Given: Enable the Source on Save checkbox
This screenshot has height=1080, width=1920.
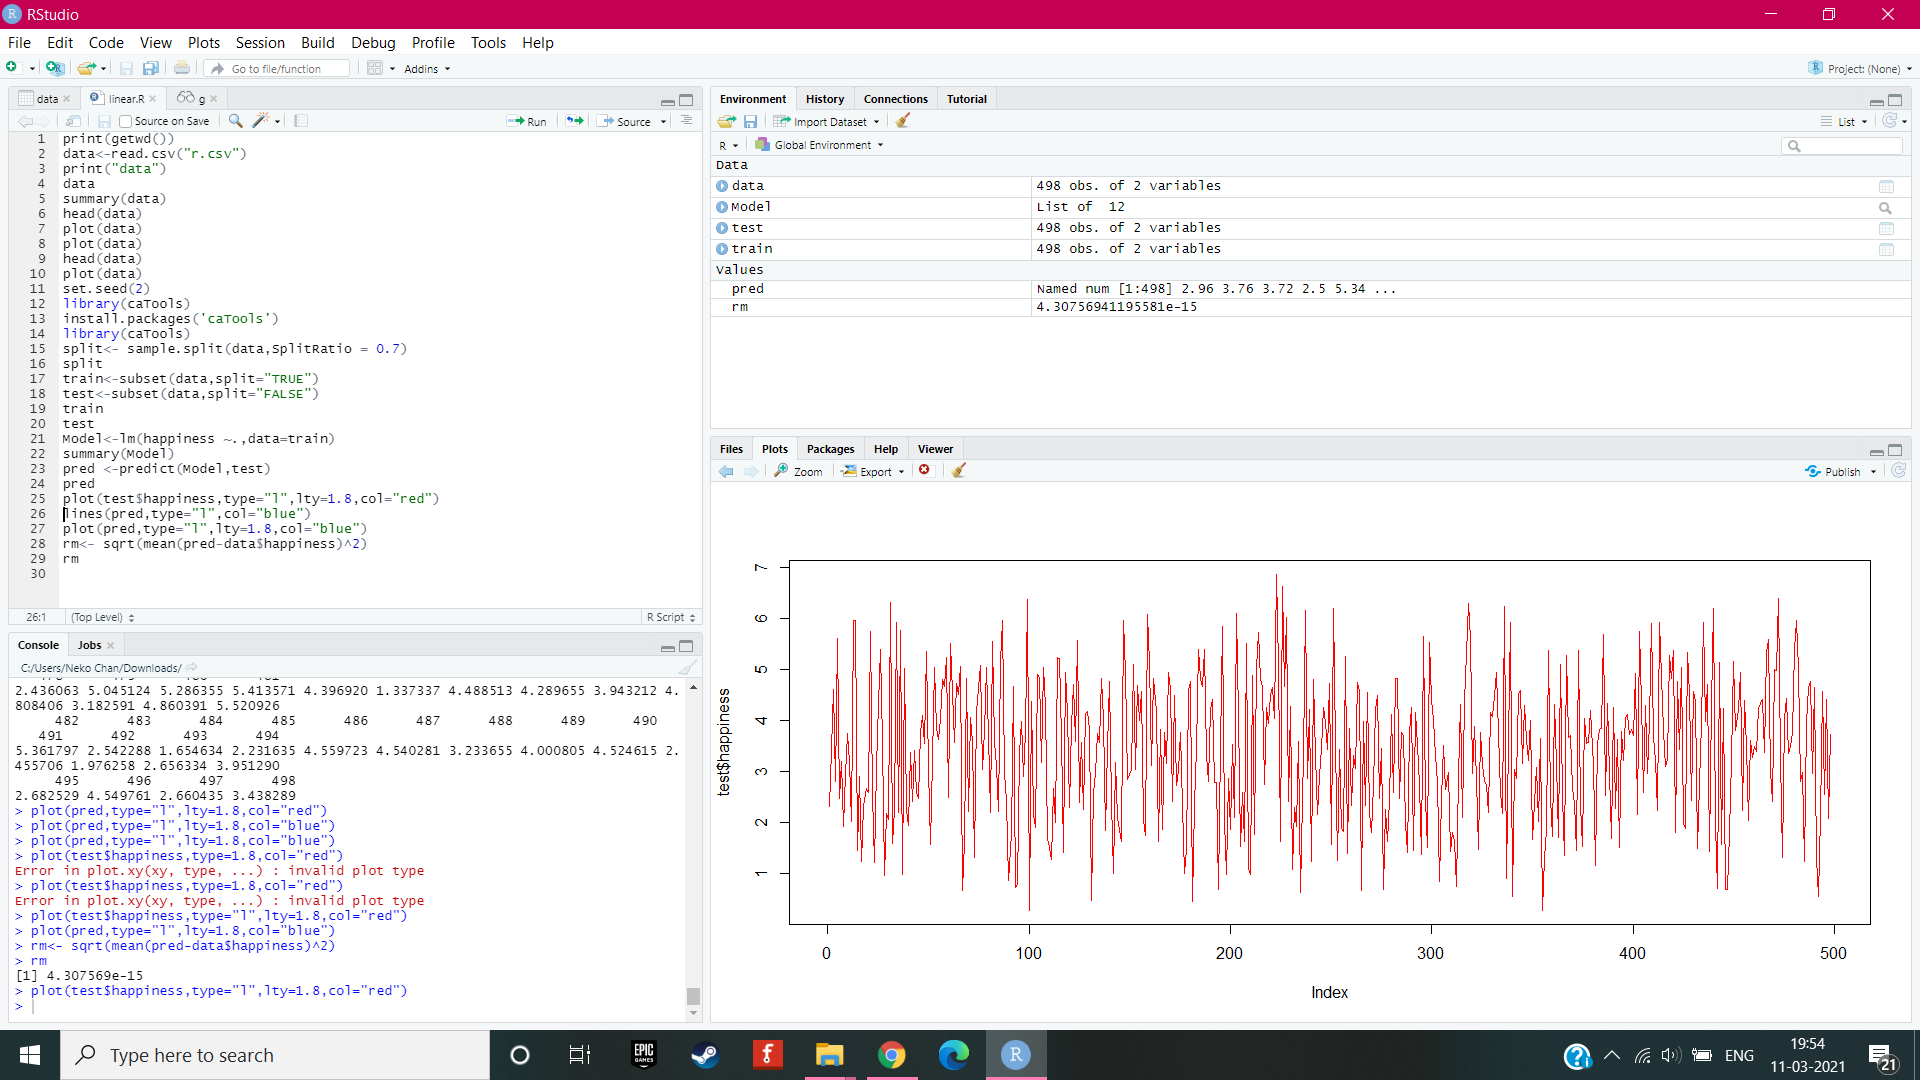Looking at the screenshot, I should tap(124, 120).
